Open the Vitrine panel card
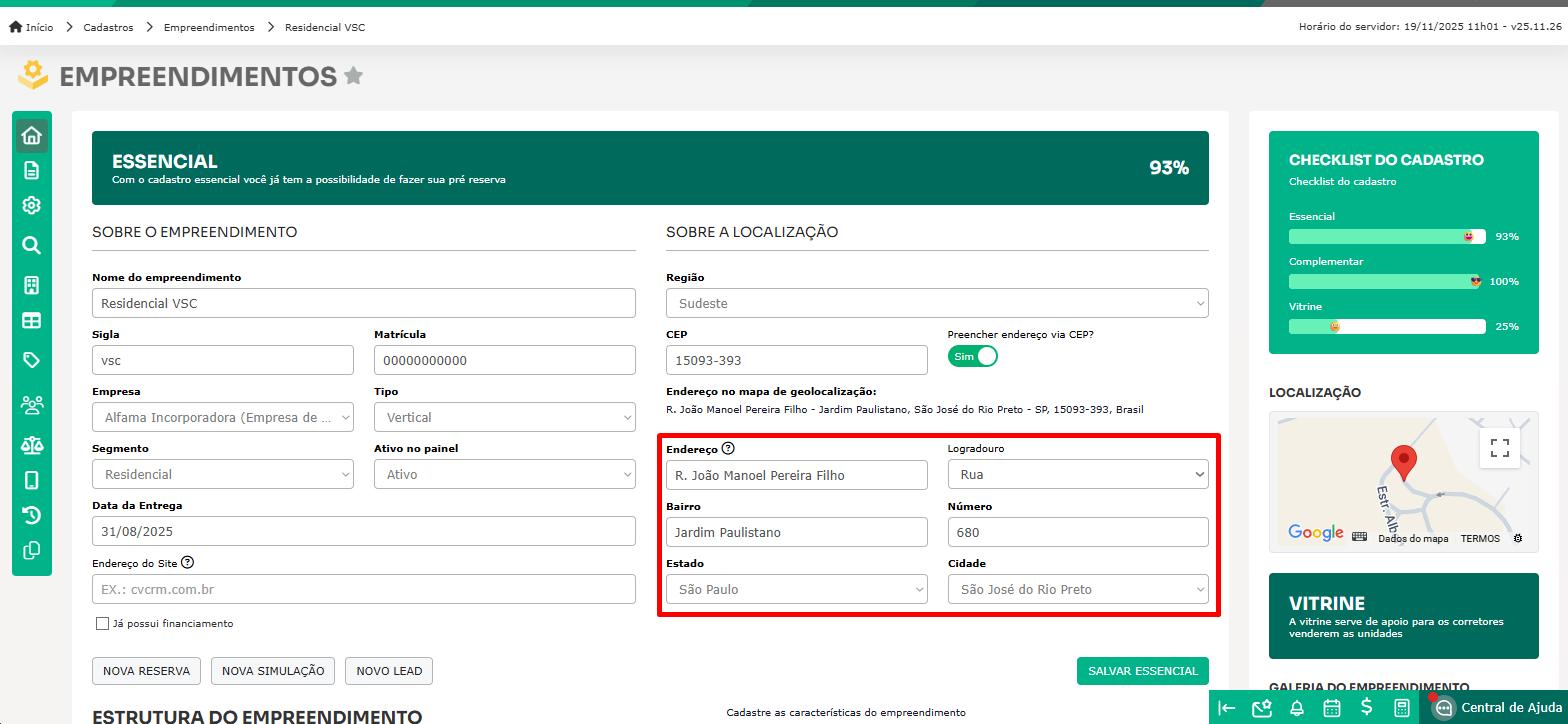1568x724 pixels. (x=1404, y=616)
